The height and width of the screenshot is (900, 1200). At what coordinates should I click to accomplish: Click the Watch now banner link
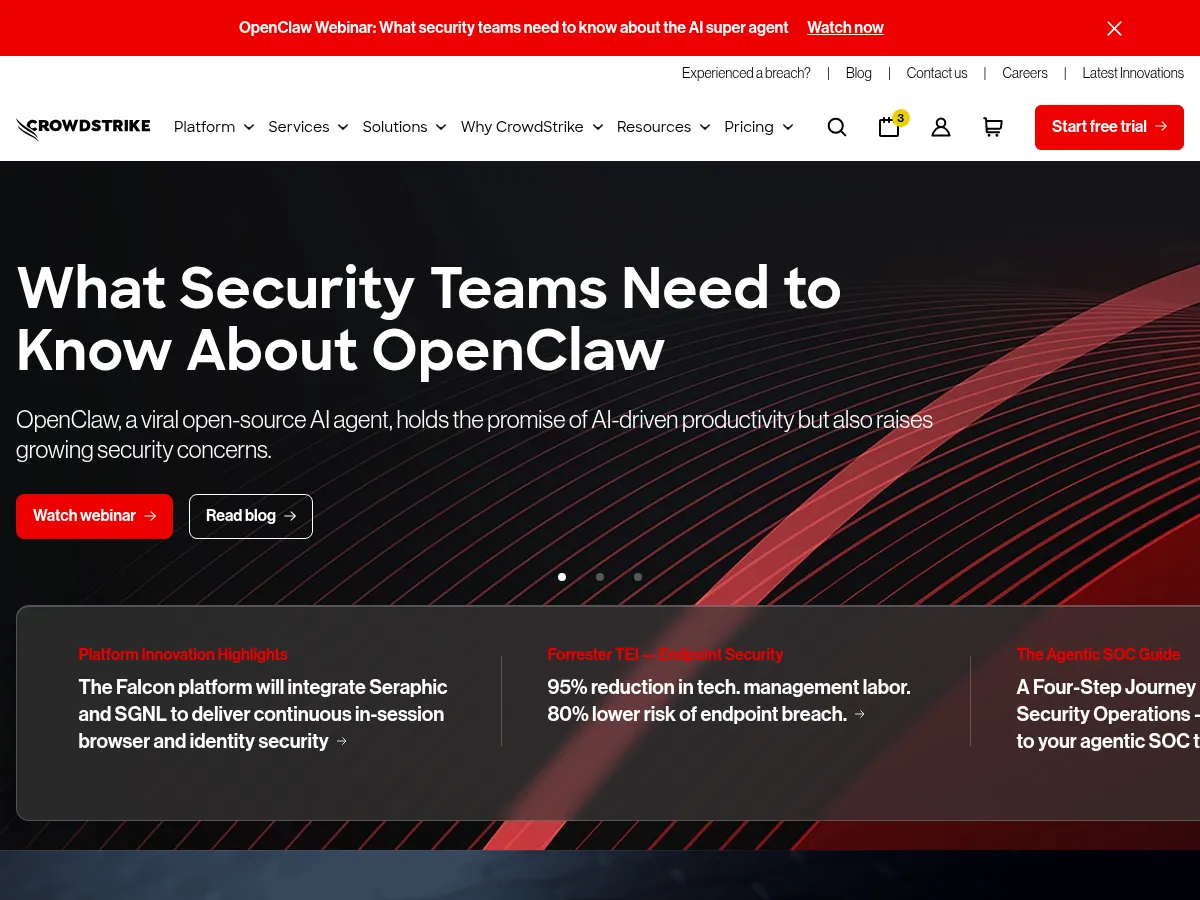[845, 27]
